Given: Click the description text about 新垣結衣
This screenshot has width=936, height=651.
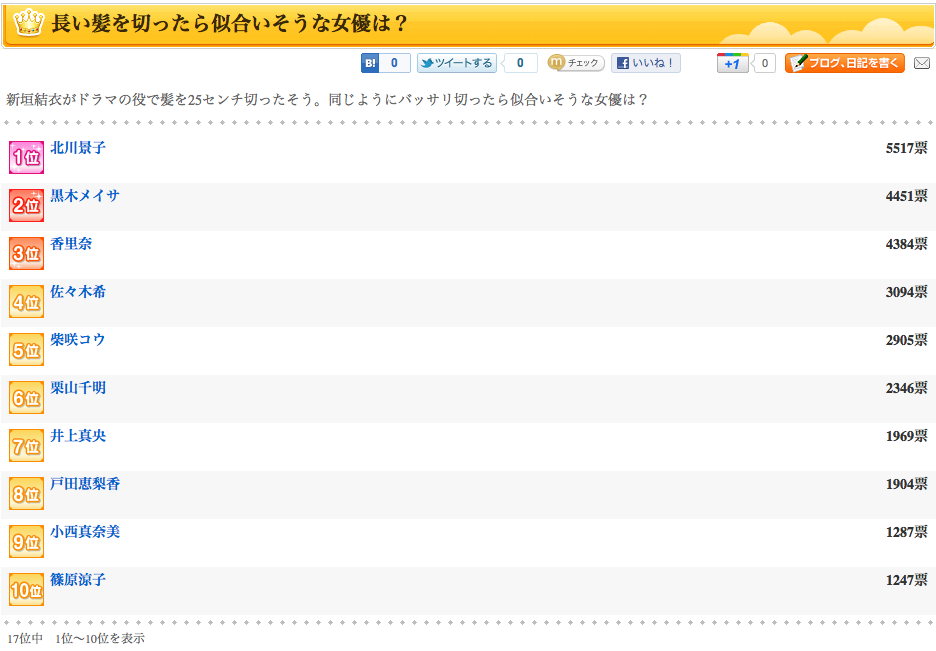Looking at the screenshot, I should 327,99.
